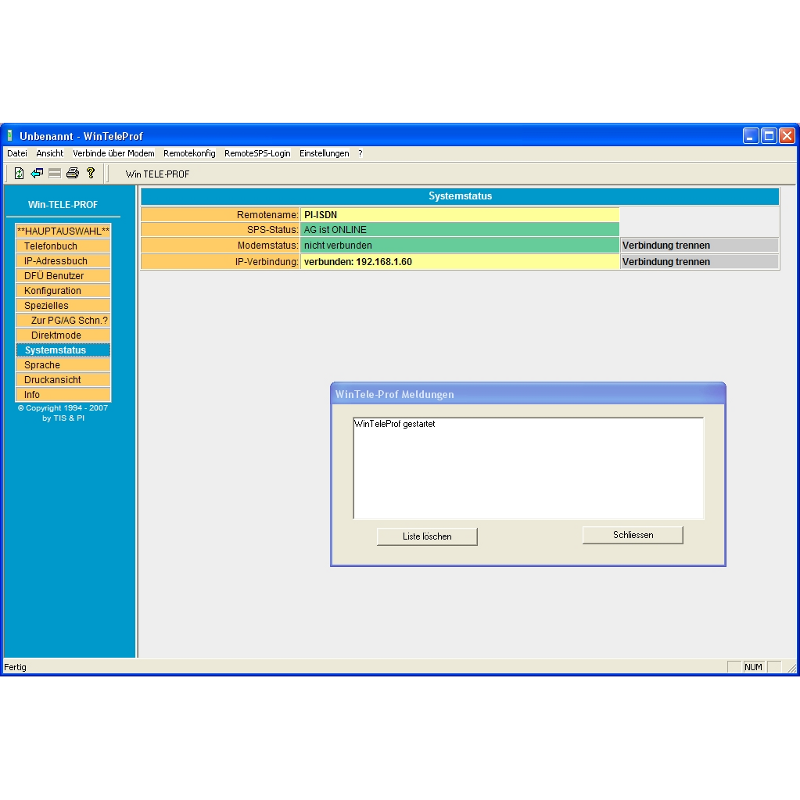Close the WinTeleProf main window
Screen dimensions: 800x800
coord(787,136)
